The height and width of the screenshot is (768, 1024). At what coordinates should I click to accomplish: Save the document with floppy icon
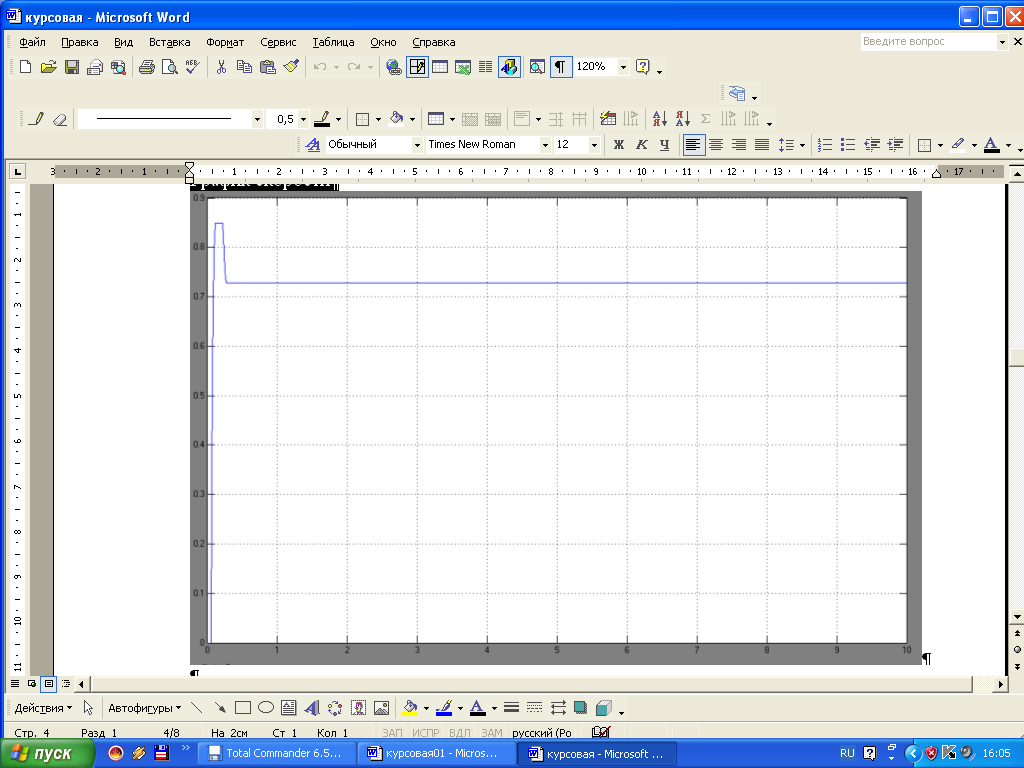(72, 67)
